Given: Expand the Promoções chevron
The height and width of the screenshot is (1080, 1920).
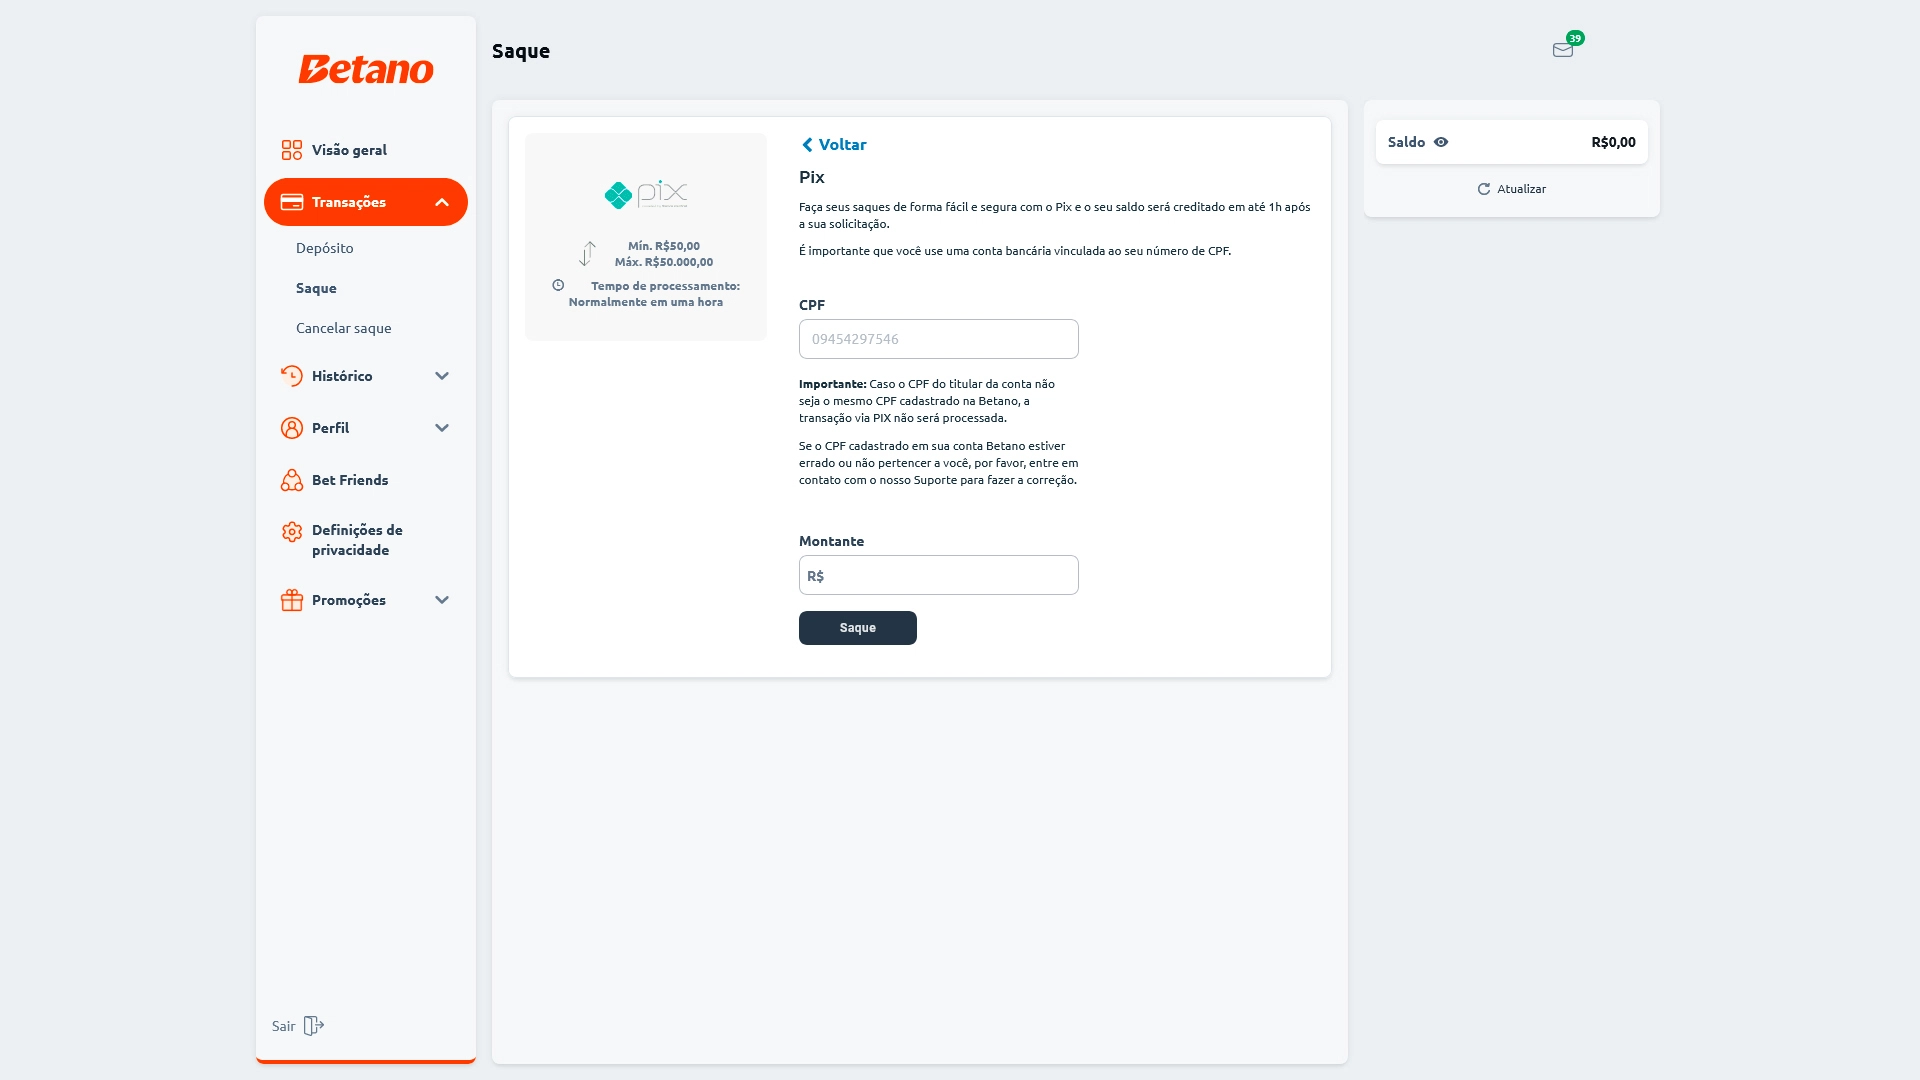Looking at the screenshot, I should tap(442, 600).
